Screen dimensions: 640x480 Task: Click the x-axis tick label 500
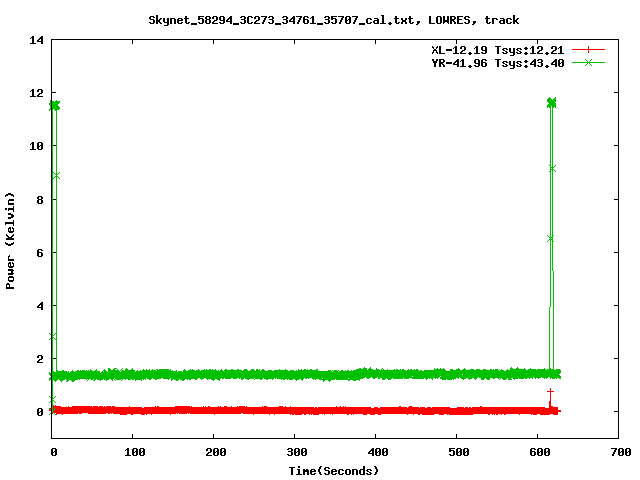[458, 452]
